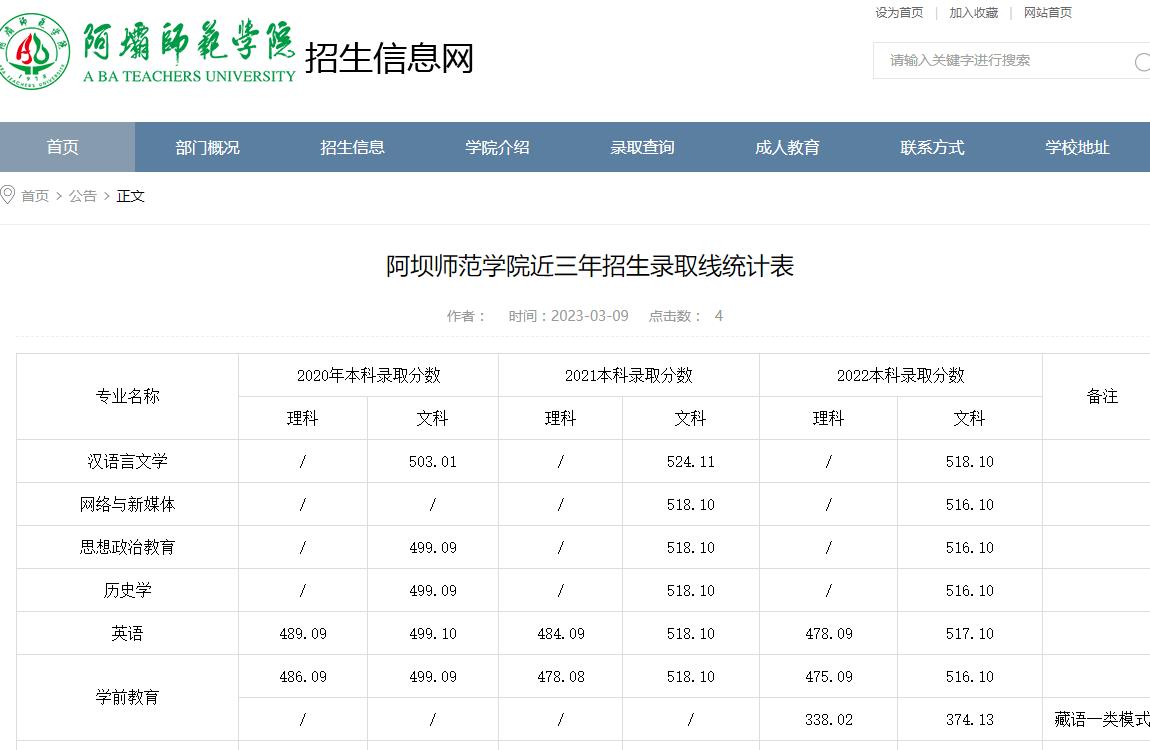
Task: Open the 招生信息 navigation menu
Action: [x=353, y=147]
